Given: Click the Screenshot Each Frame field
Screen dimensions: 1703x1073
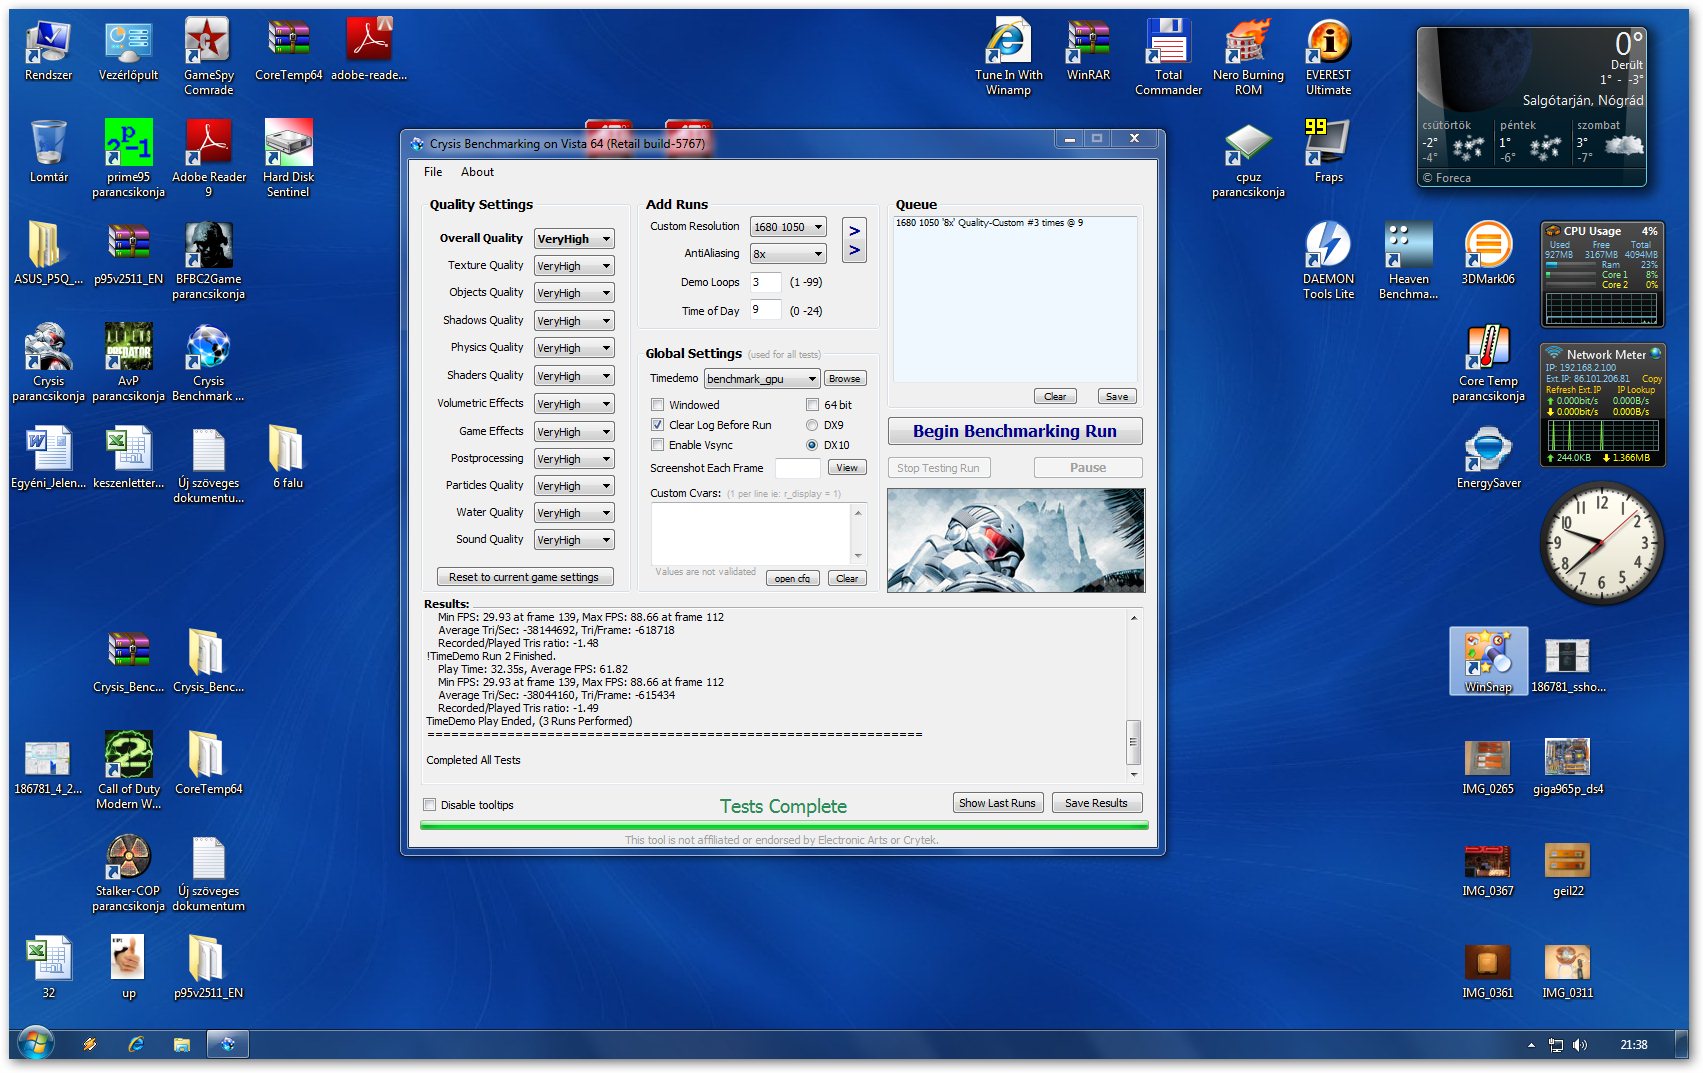Looking at the screenshot, I should [797, 468].
